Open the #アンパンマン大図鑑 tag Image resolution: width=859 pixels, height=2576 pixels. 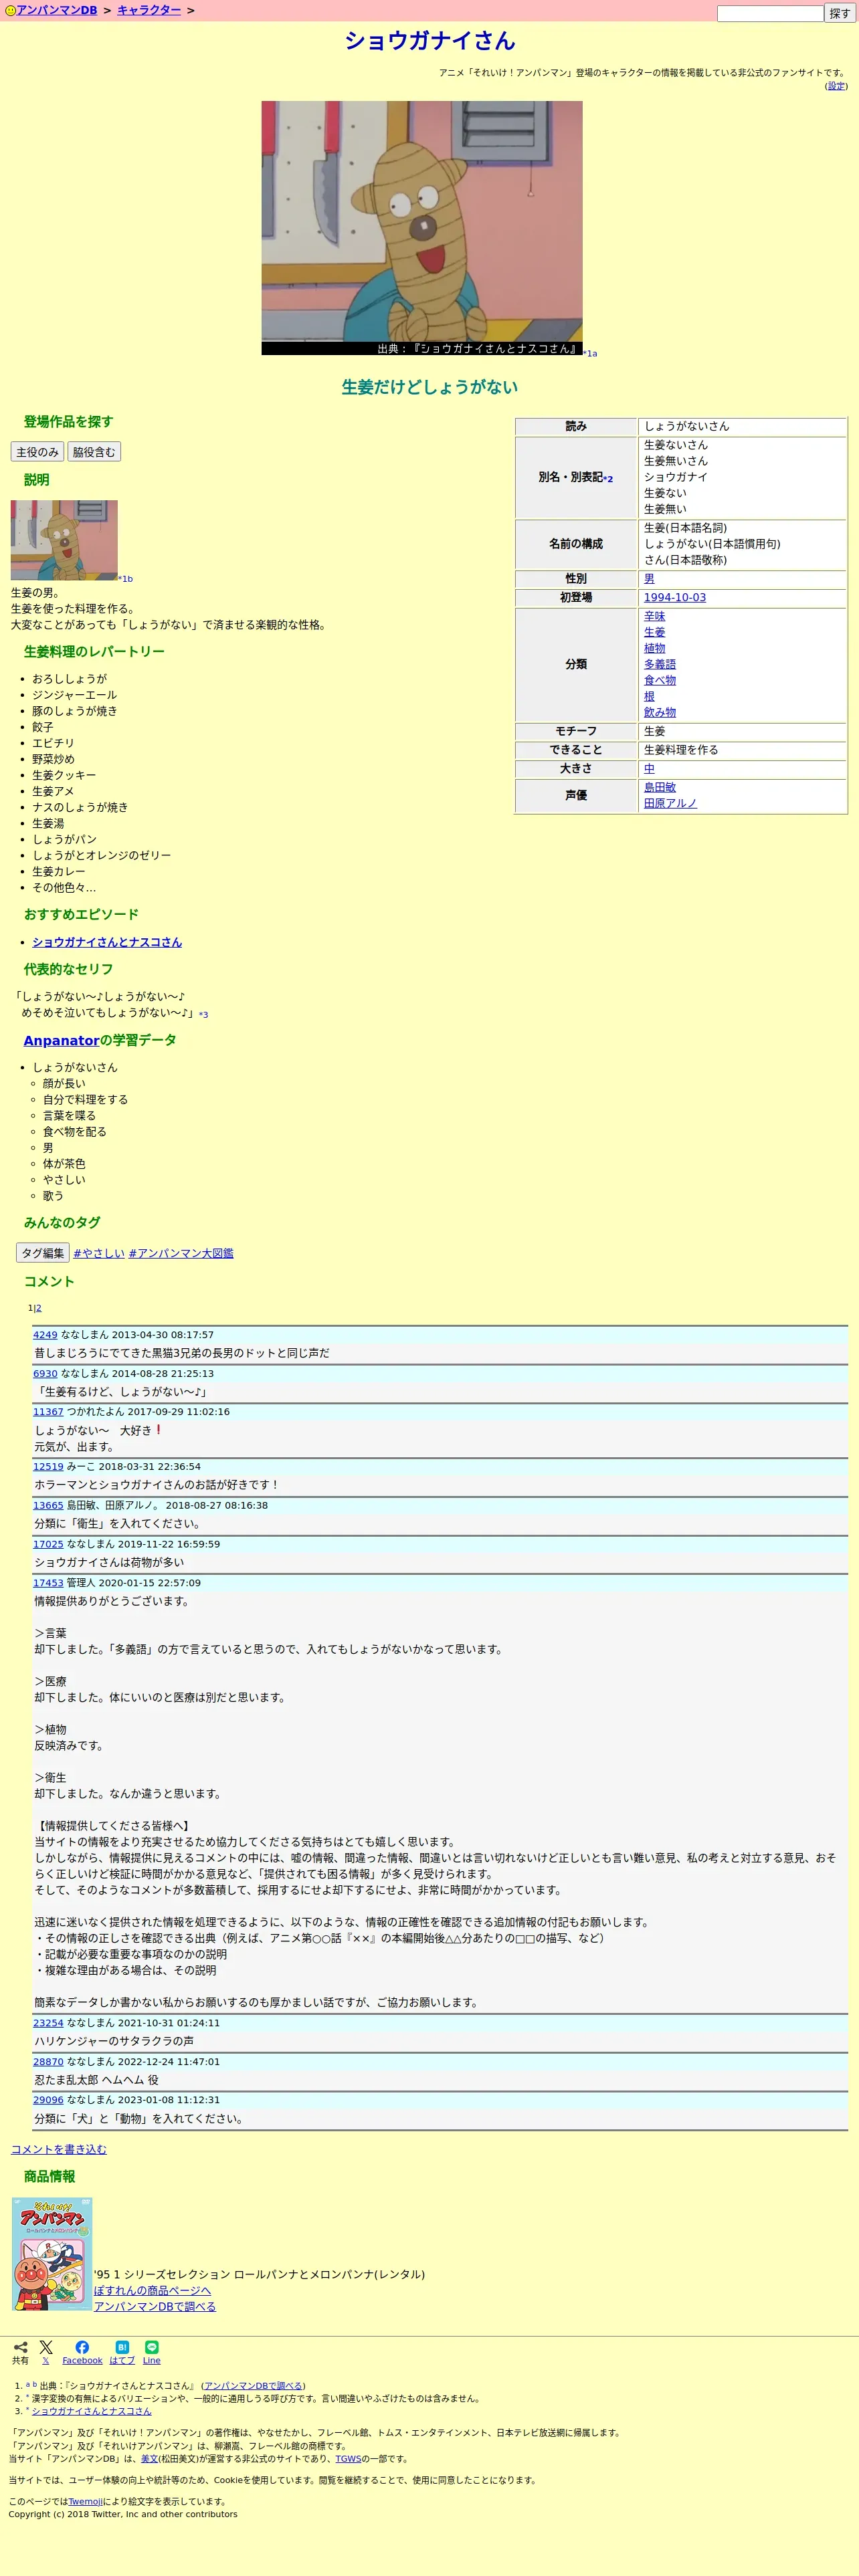(181, 1253)
